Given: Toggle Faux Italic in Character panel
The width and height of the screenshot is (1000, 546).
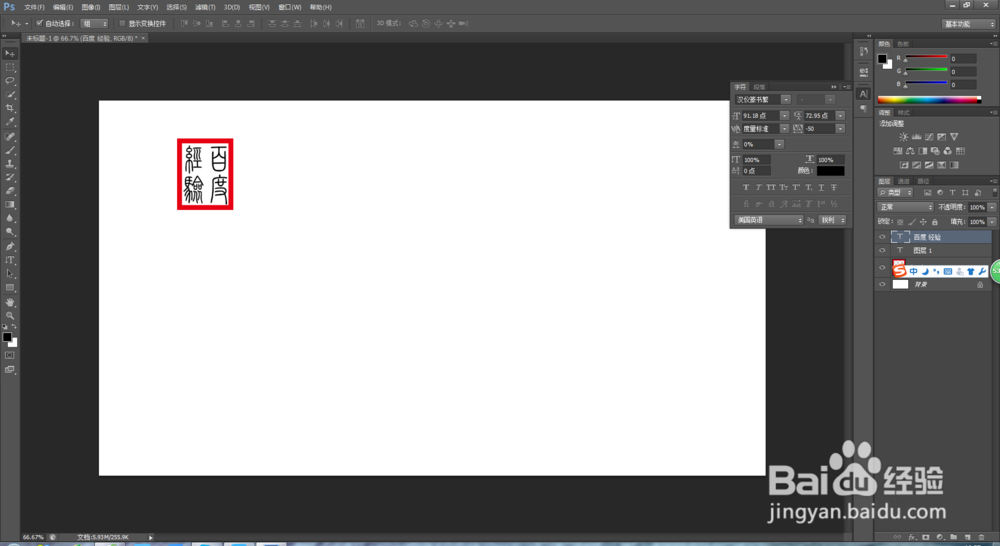Looking at the screenshot, I should (x=758, y=188).
